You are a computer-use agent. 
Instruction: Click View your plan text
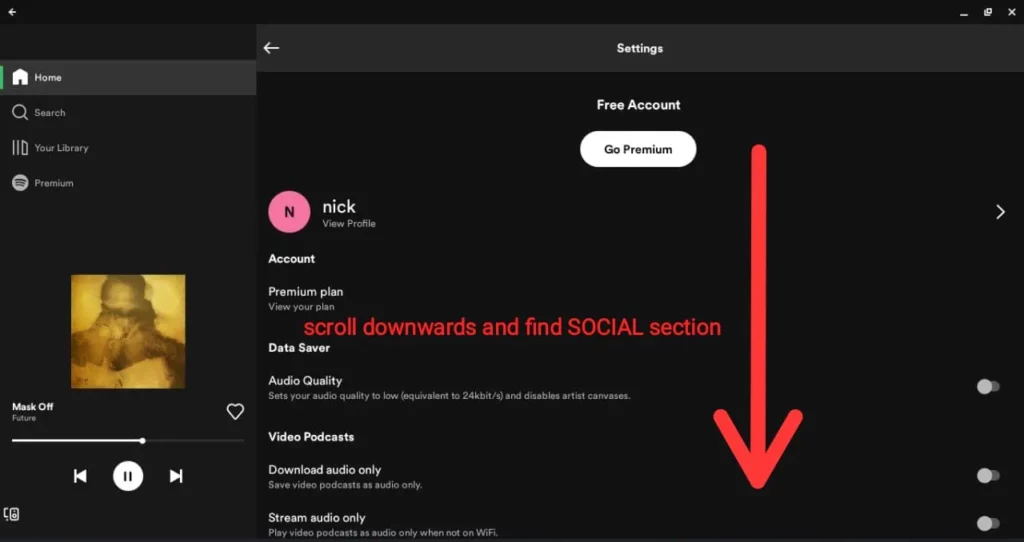pyautogui.click(x=301, y=306)
